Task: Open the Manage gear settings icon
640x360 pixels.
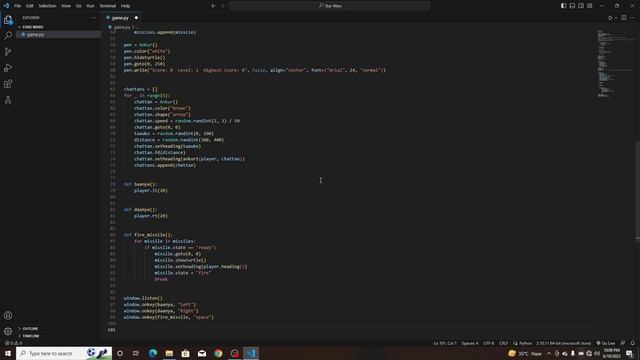Action: [8, 331]
